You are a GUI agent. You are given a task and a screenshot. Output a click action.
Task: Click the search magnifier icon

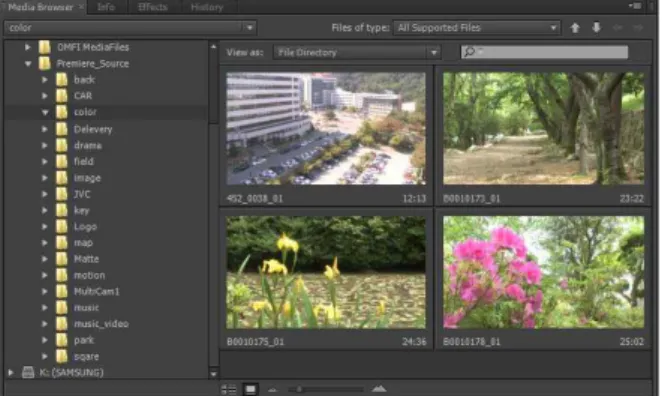click(469, 52)
